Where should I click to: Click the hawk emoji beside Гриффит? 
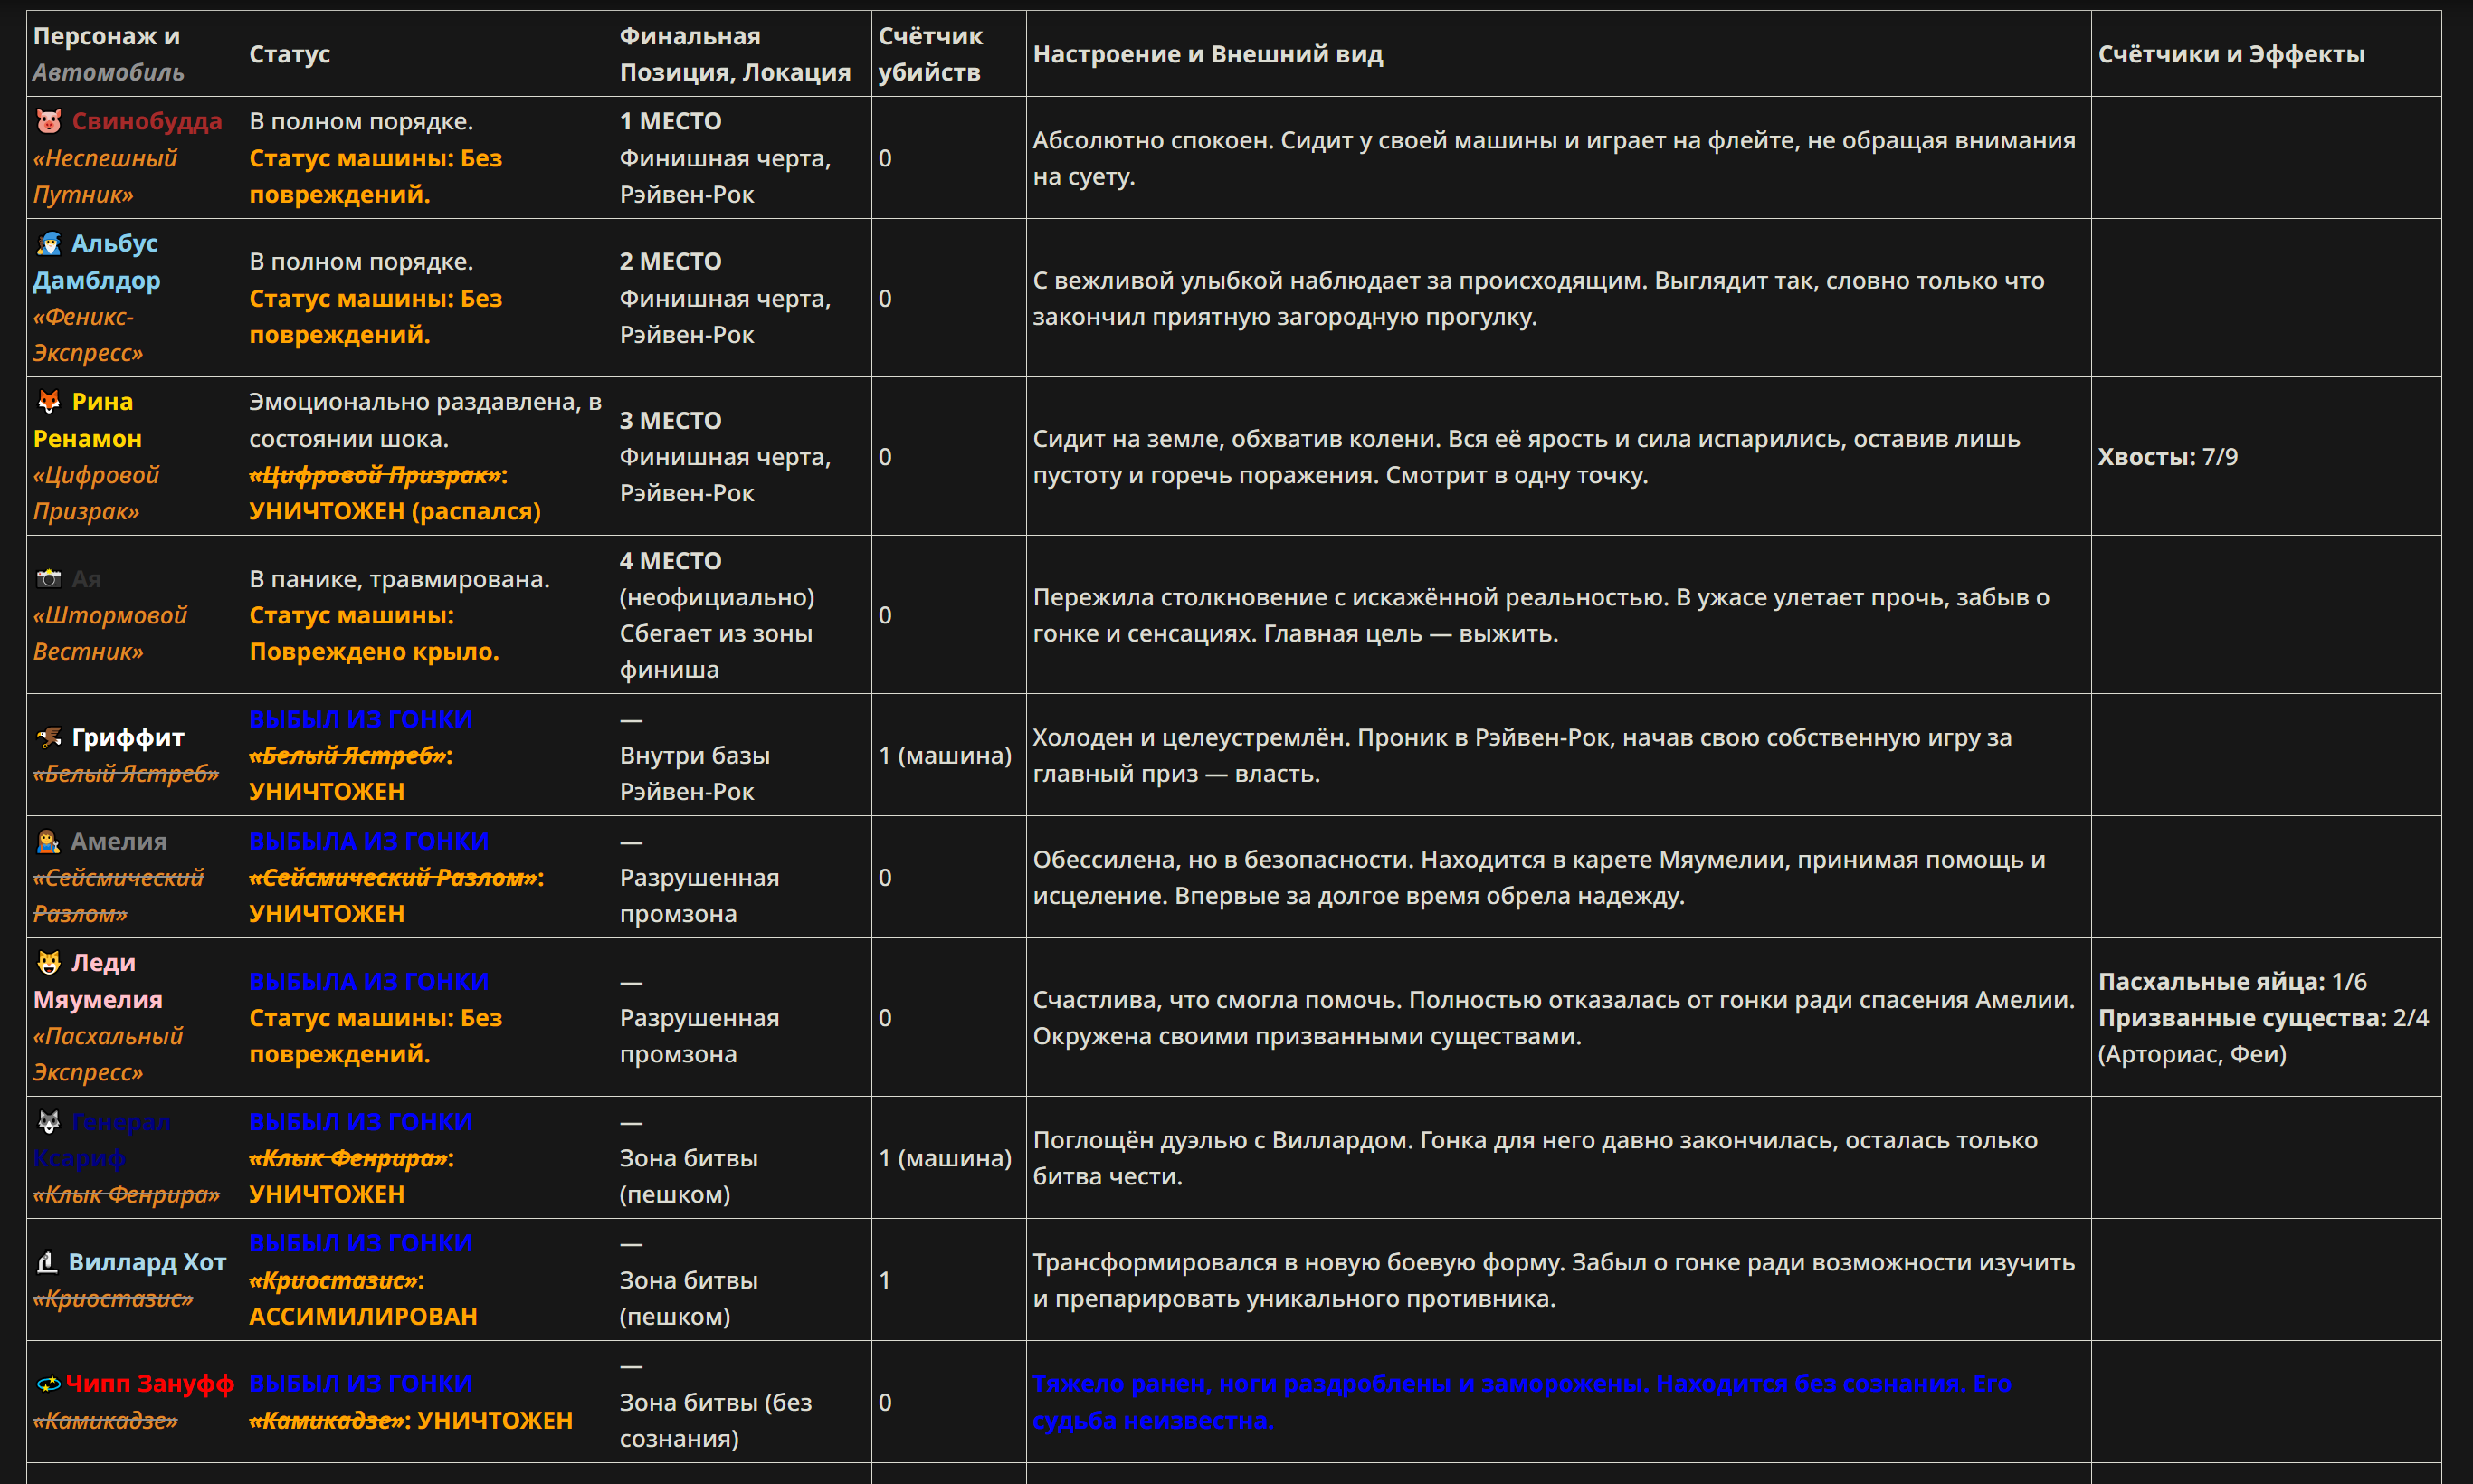coord(49,737)
